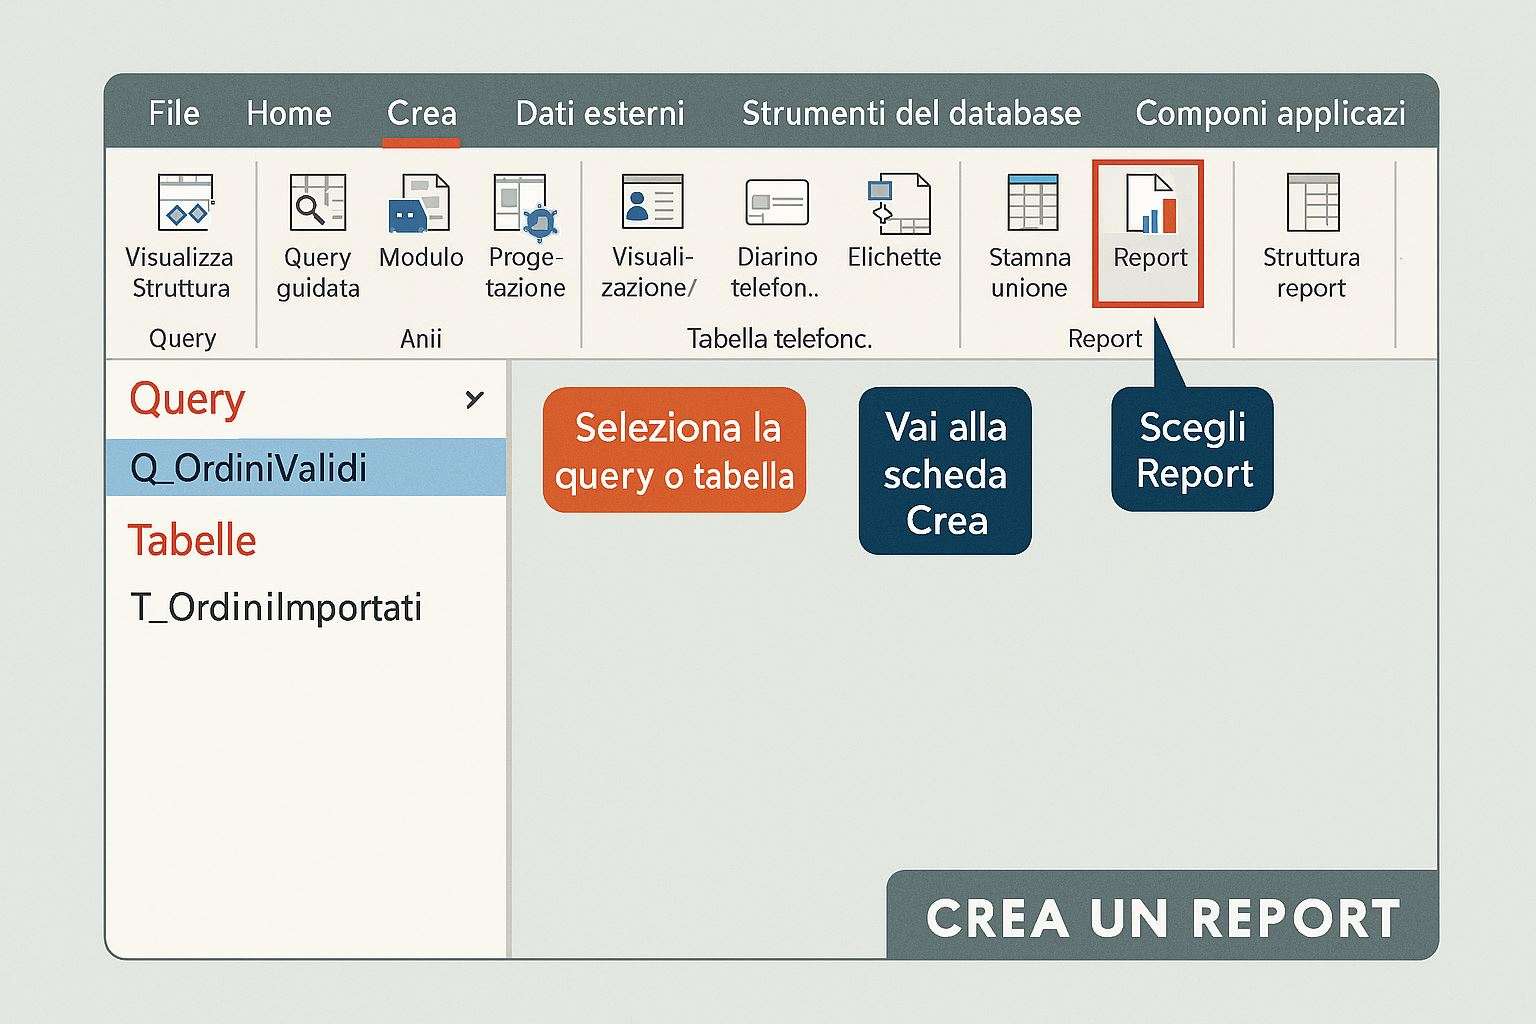Select the Stampa unione icon

tap(1031, 203)
